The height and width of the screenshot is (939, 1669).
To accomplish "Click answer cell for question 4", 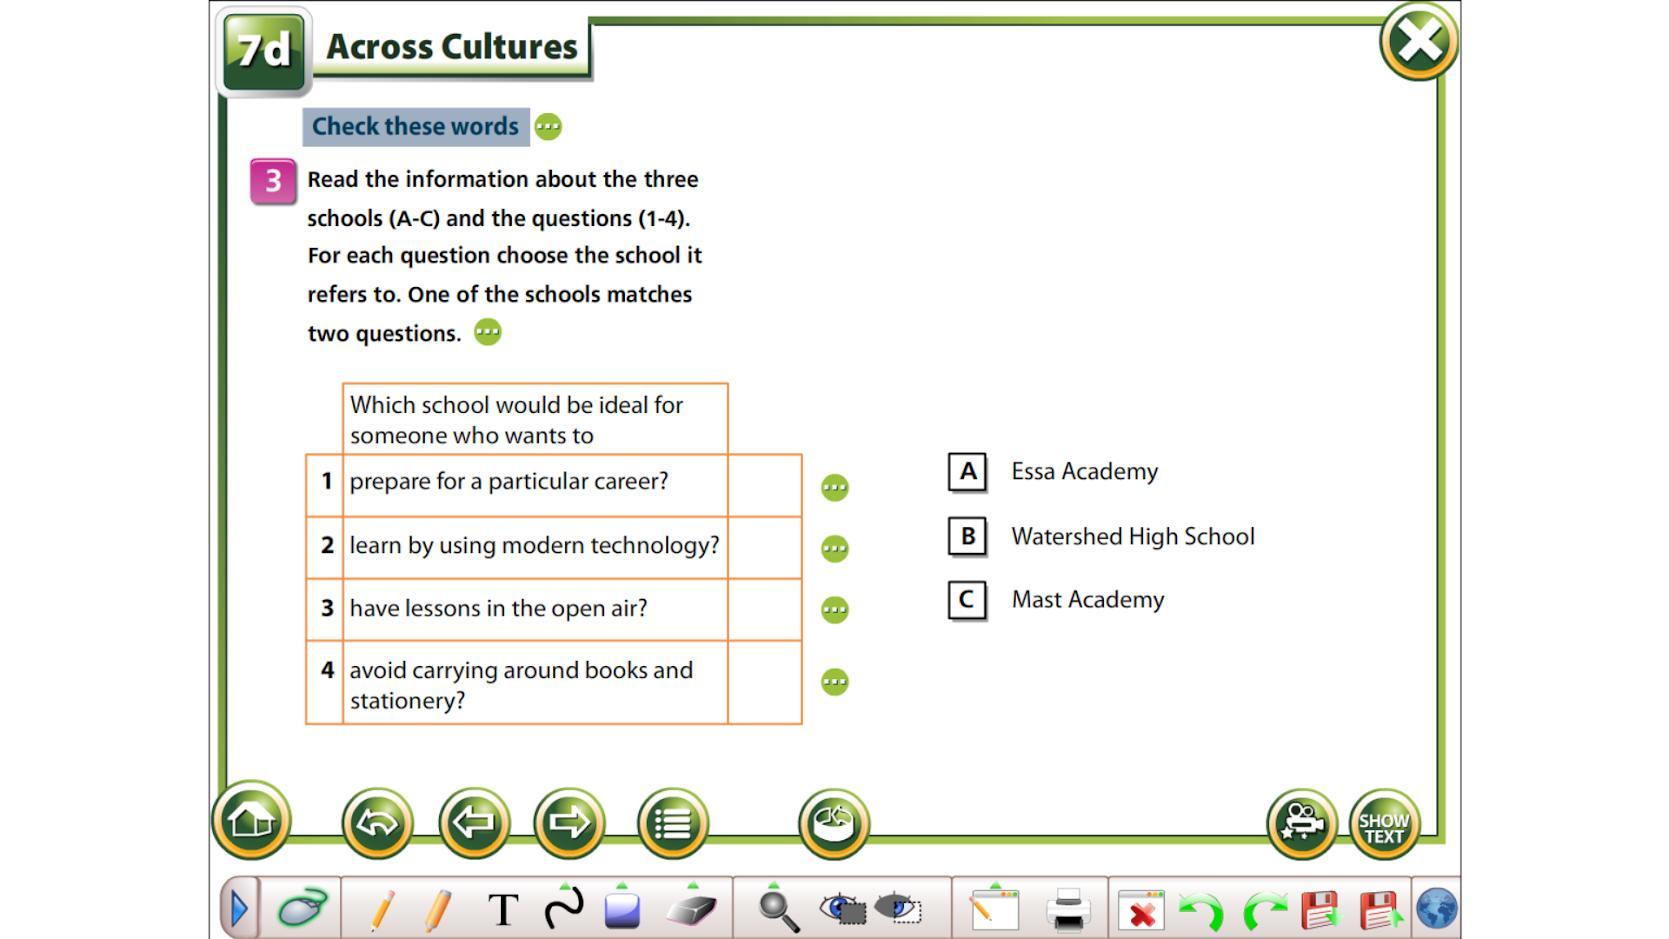I will tap(765, 682).
